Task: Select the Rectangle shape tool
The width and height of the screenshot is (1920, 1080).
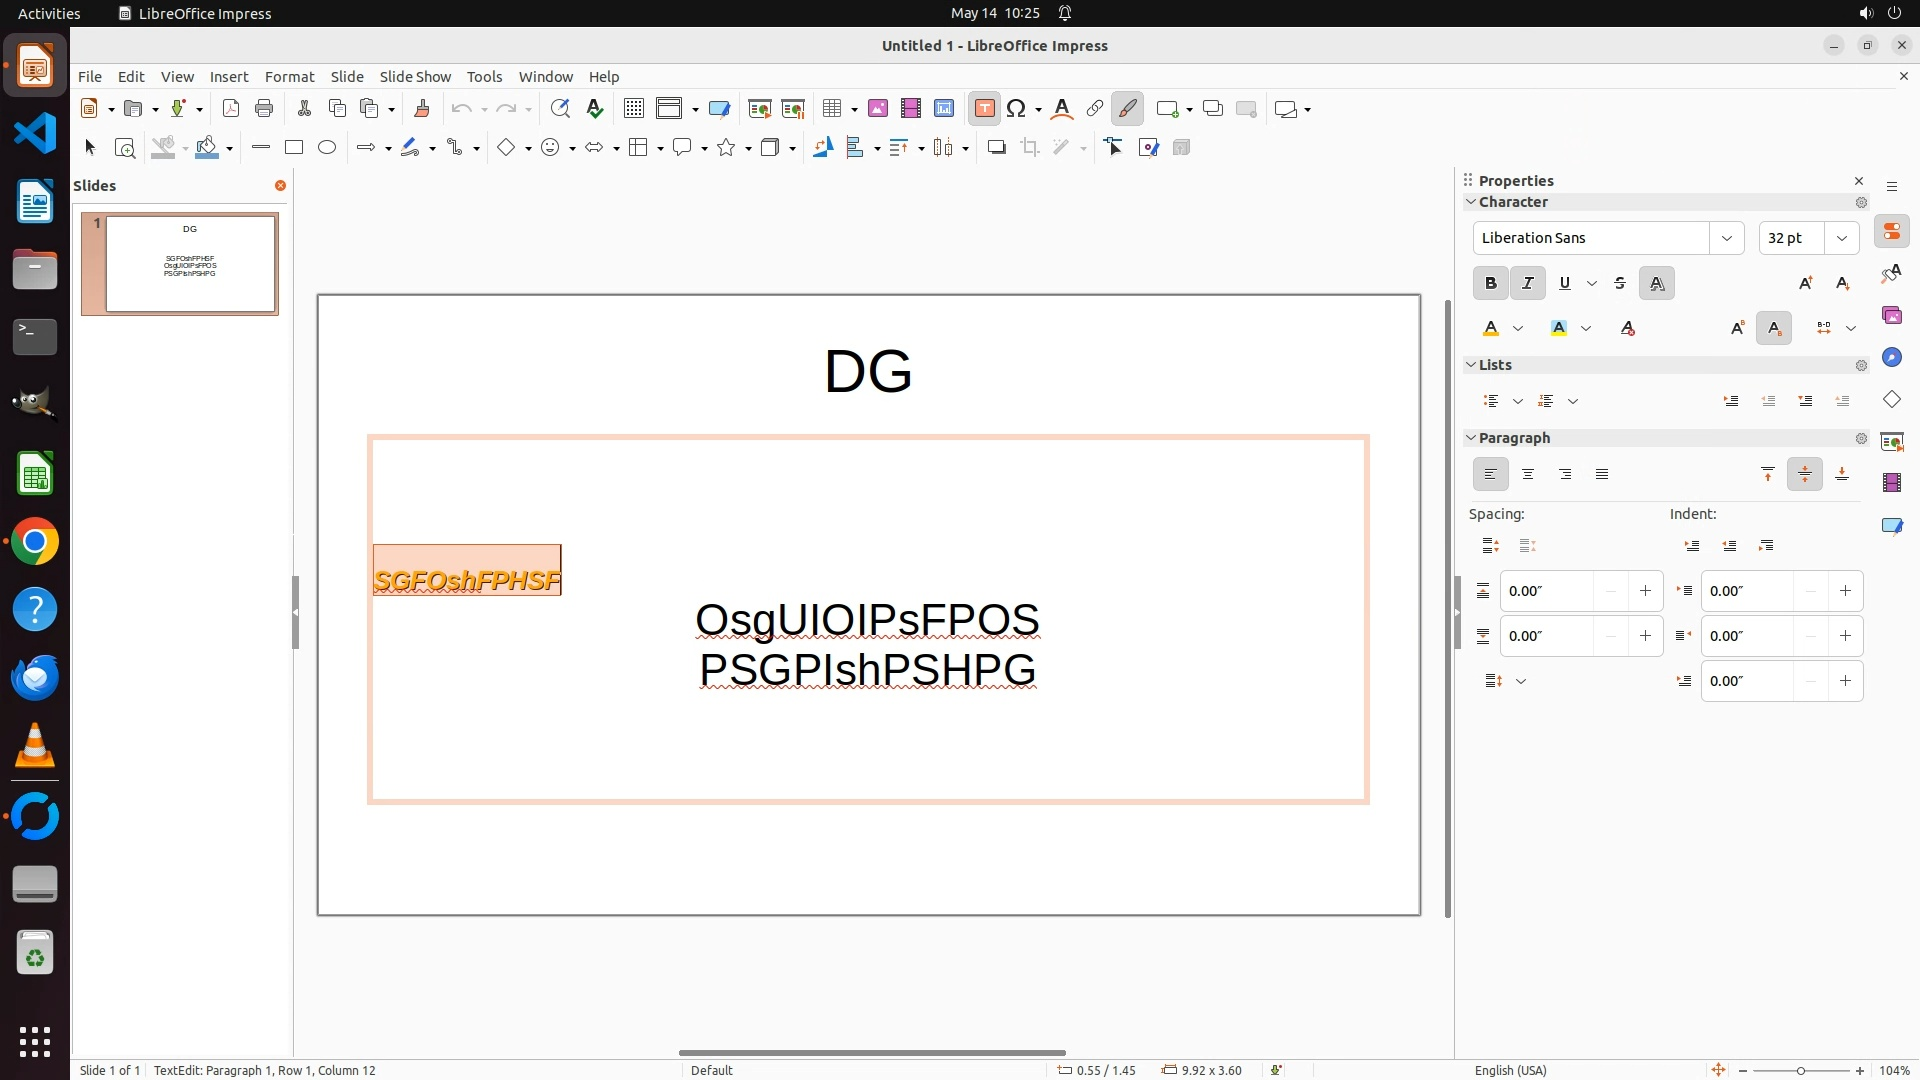Action: click(x=294, y=148)
